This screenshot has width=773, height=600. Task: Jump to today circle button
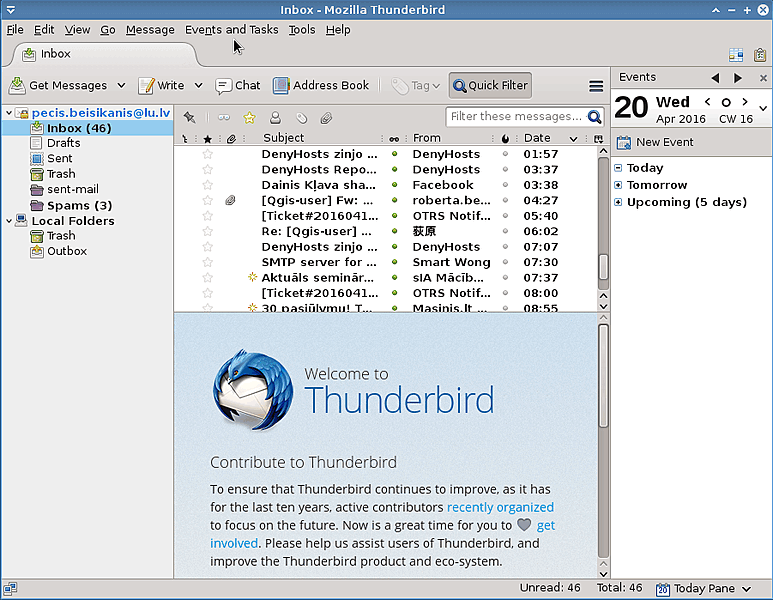[x=726, y=103]
